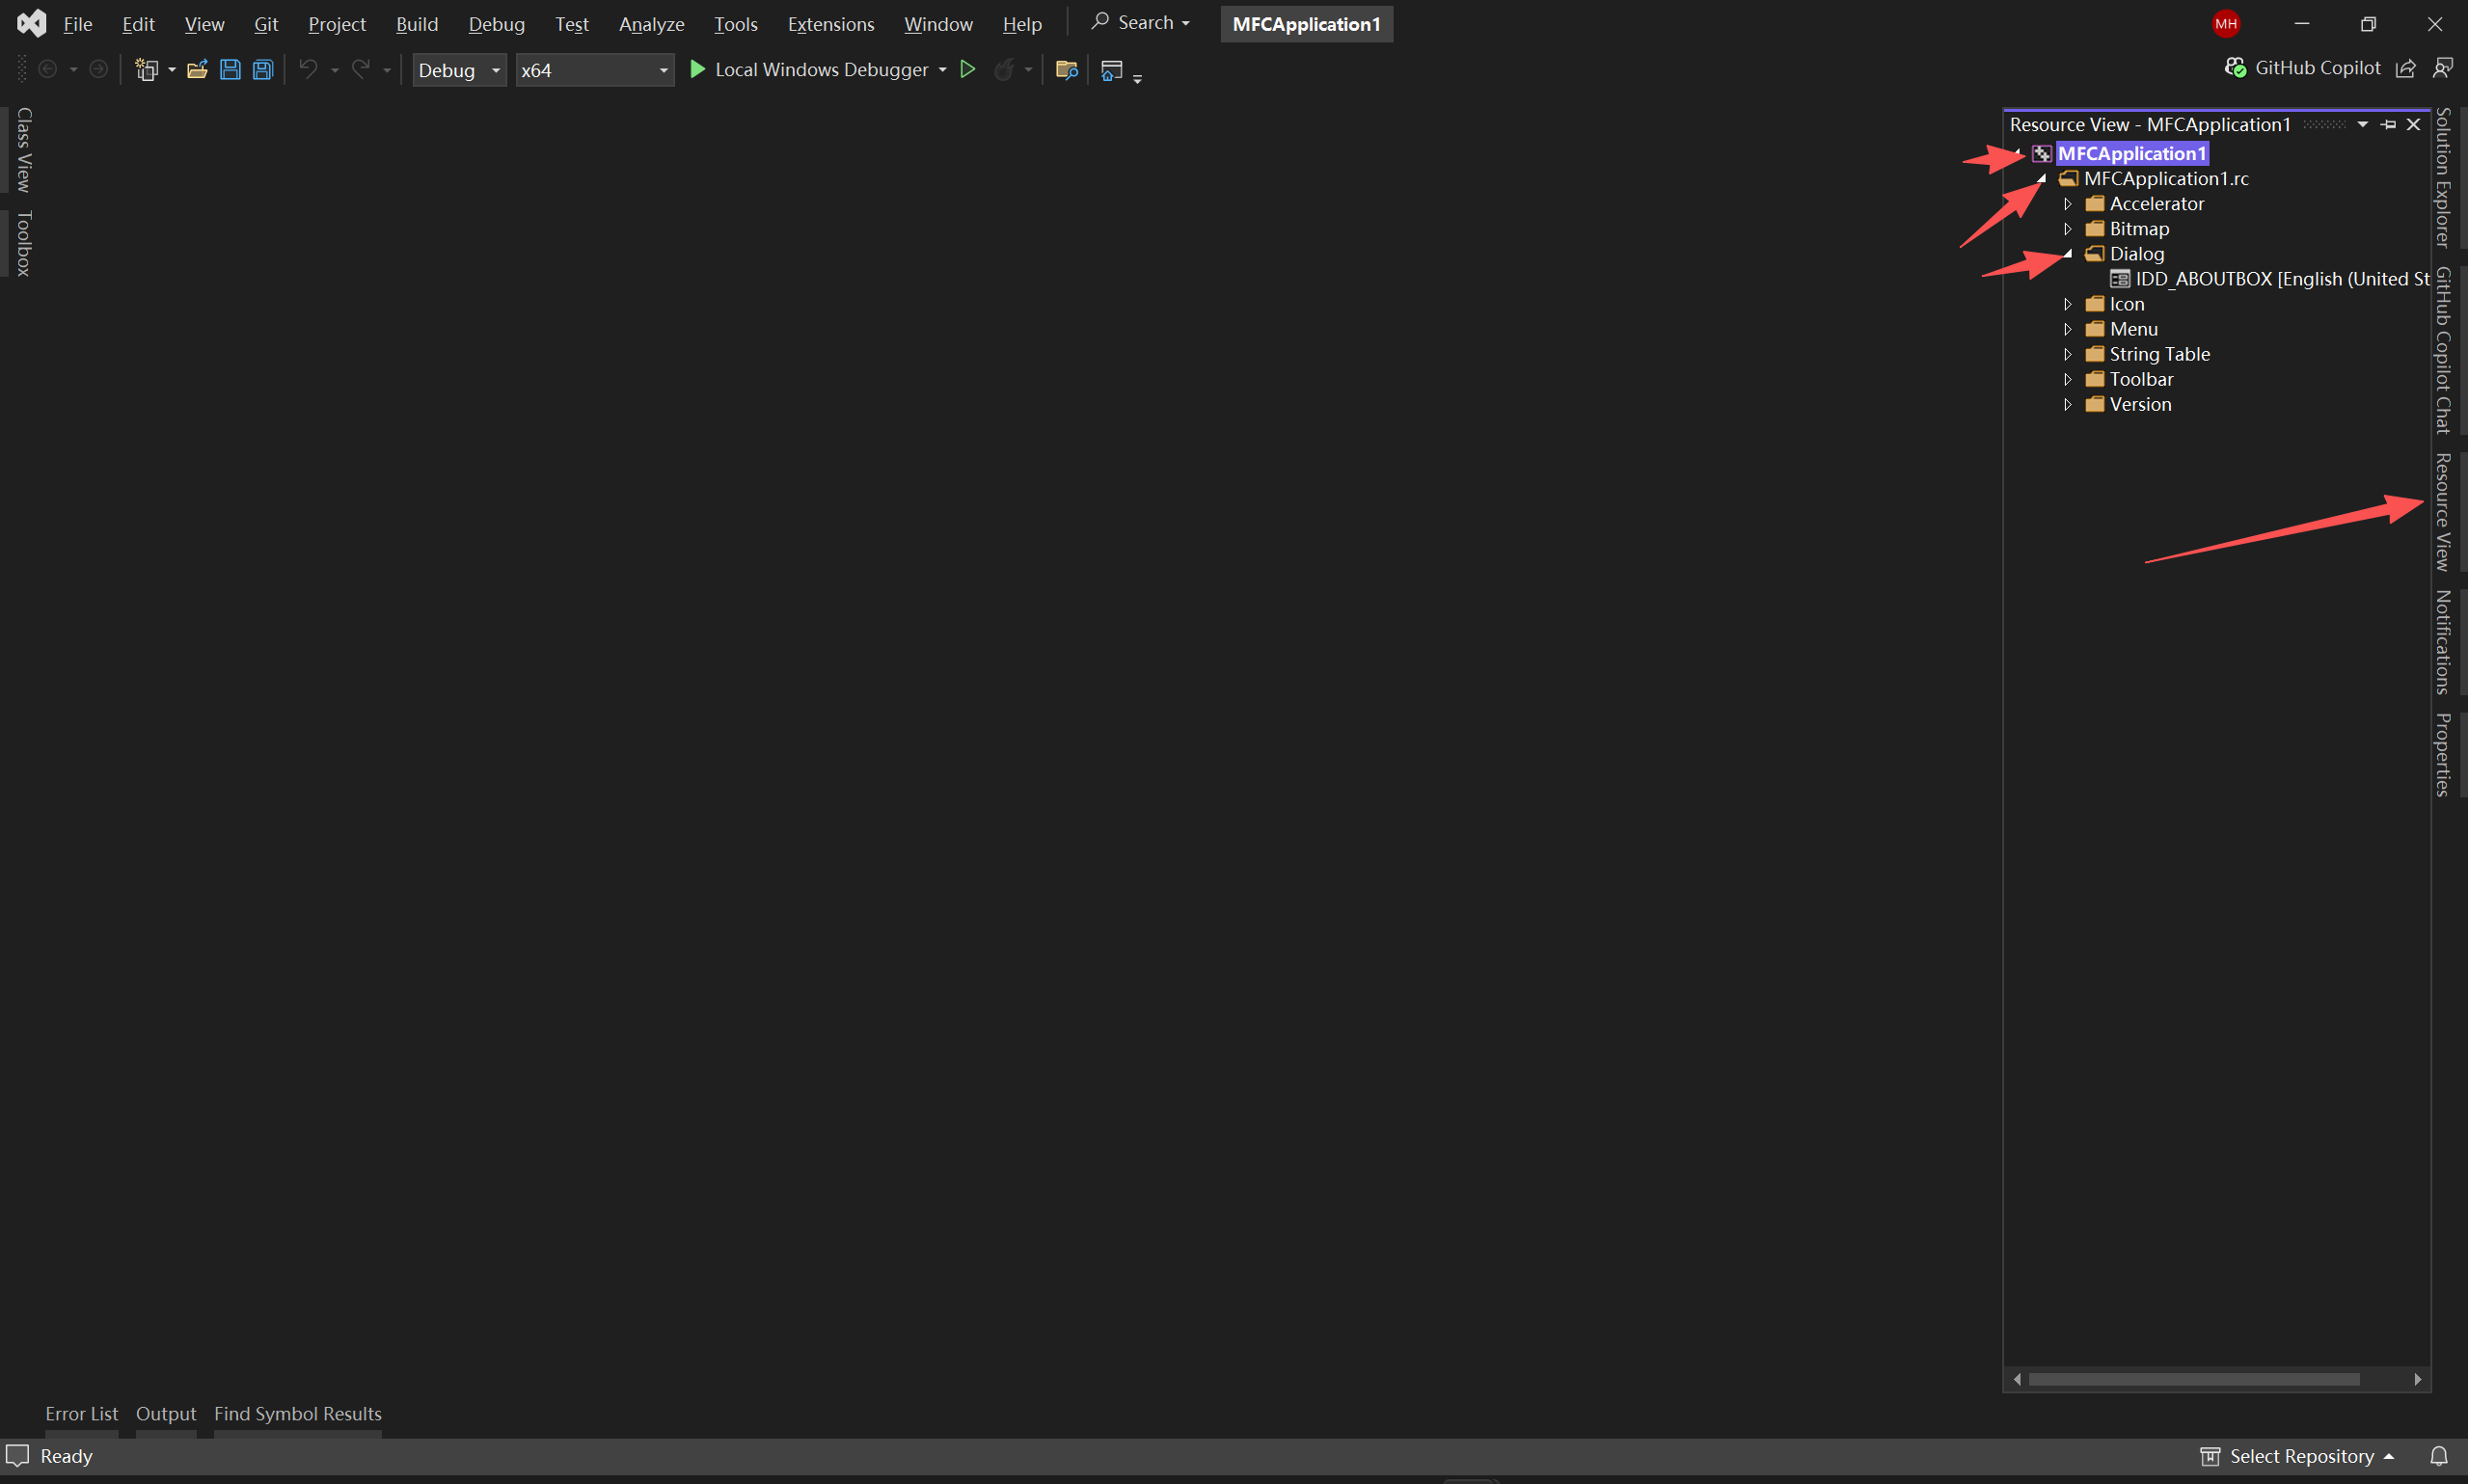Click the MH account avatar
This screenshot has width=2468, height=1484.
(2226, 23)
